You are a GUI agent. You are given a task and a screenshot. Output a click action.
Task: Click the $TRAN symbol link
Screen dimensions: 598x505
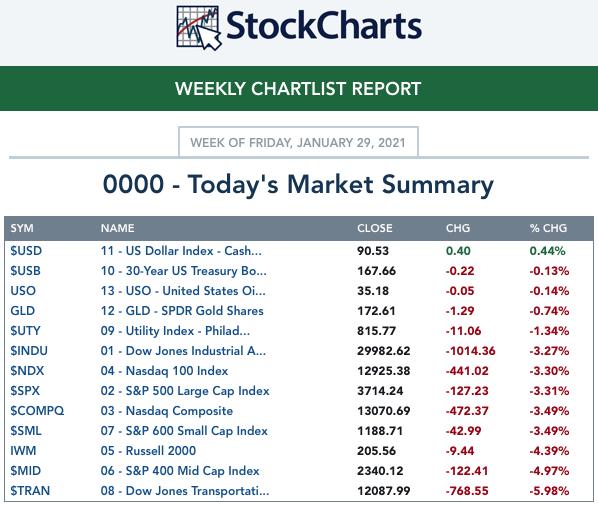coord(30,491)
